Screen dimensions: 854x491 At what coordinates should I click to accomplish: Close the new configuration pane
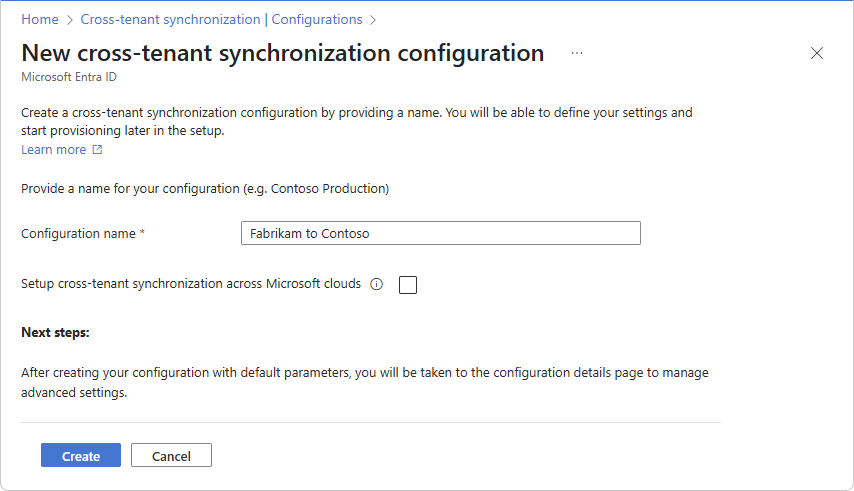(x=817, y=53)
